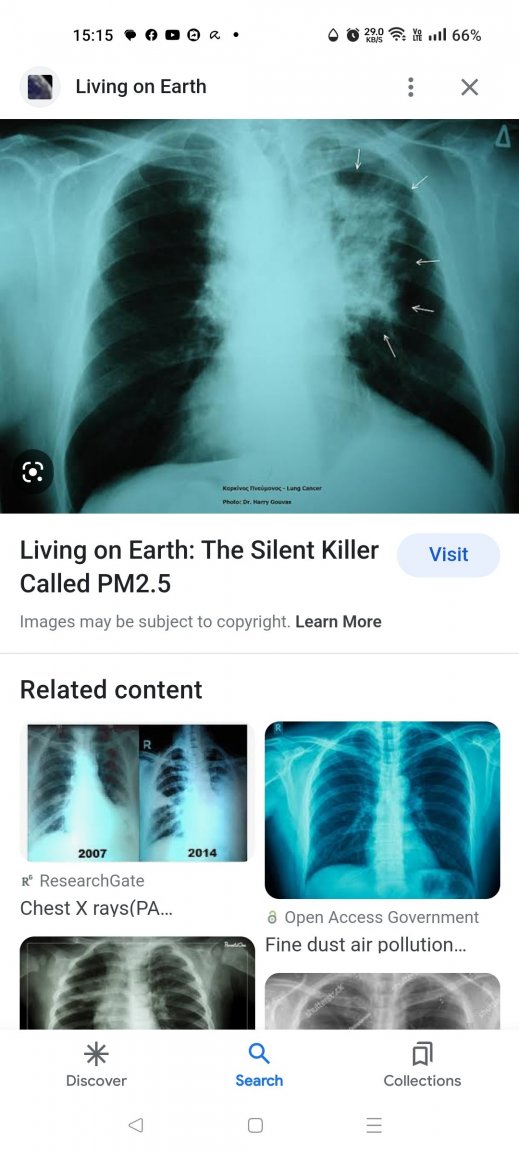Tap the Discover asterisk icon
The image size is (519, 1152).
tap(96, 1055)
